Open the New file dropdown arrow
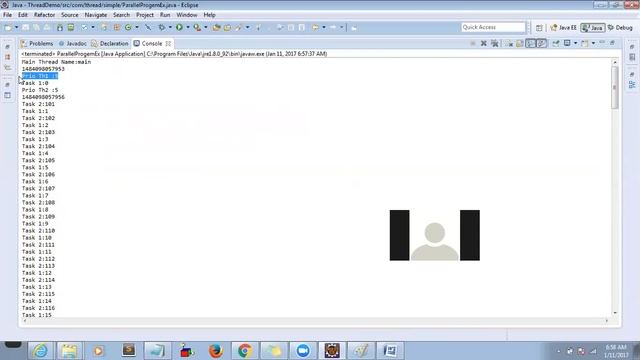 point(16,27)
